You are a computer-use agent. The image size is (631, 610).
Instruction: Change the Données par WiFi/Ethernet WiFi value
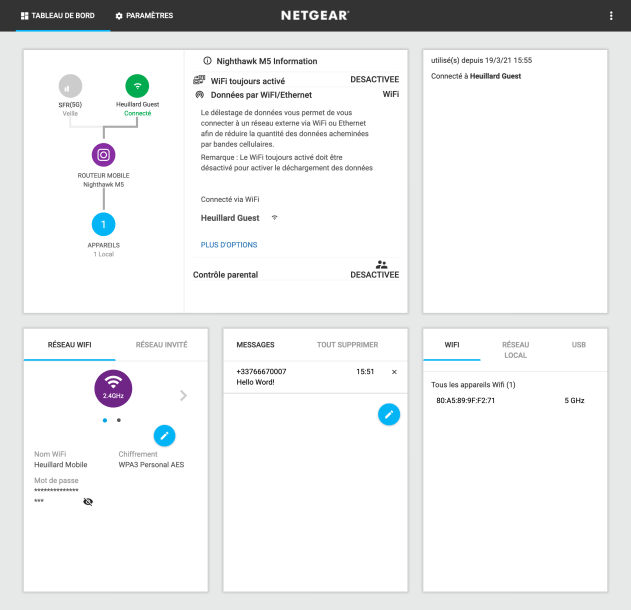click(391, 94)
